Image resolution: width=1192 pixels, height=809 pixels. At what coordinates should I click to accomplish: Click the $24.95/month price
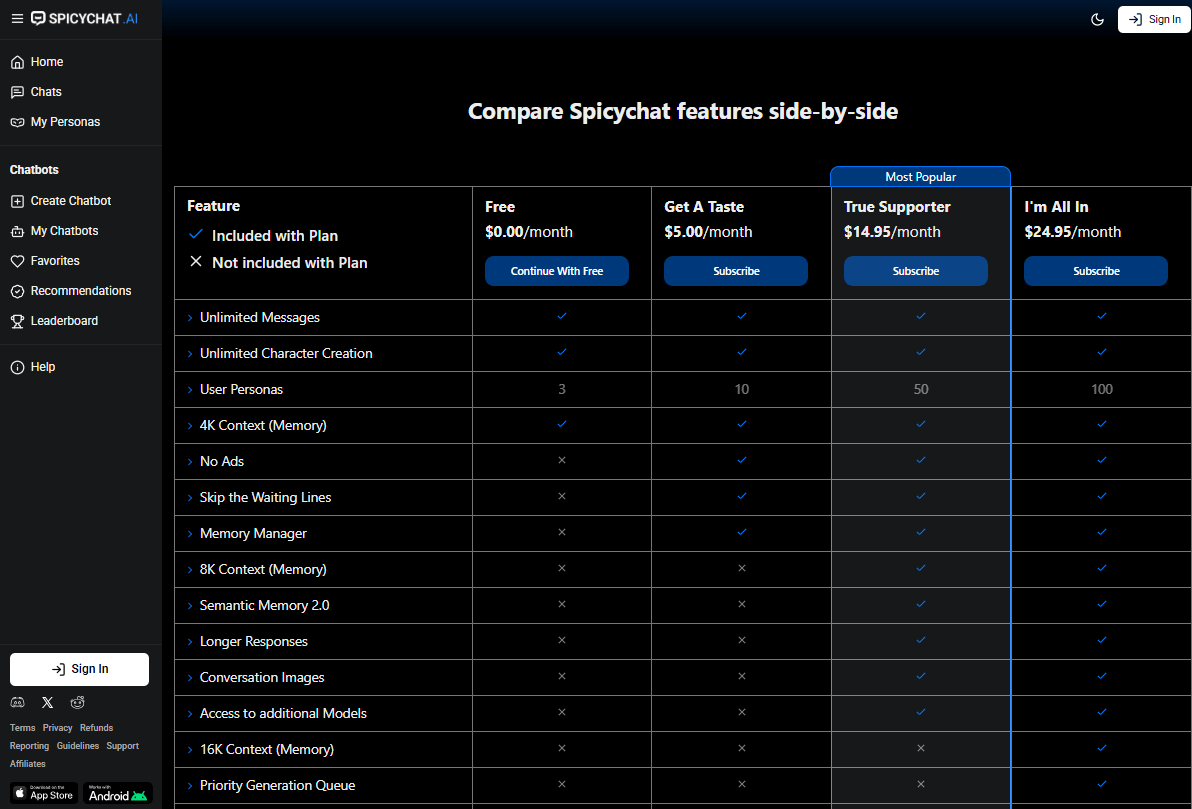[1073, 232]
